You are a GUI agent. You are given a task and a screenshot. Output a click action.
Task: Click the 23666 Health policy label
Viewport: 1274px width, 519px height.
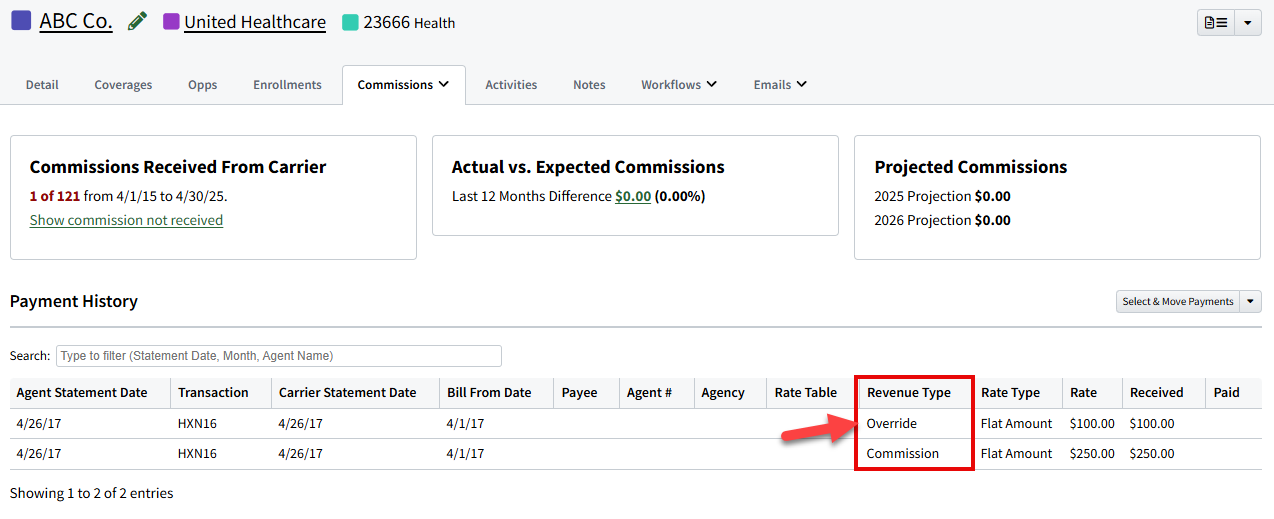point(409,22)
